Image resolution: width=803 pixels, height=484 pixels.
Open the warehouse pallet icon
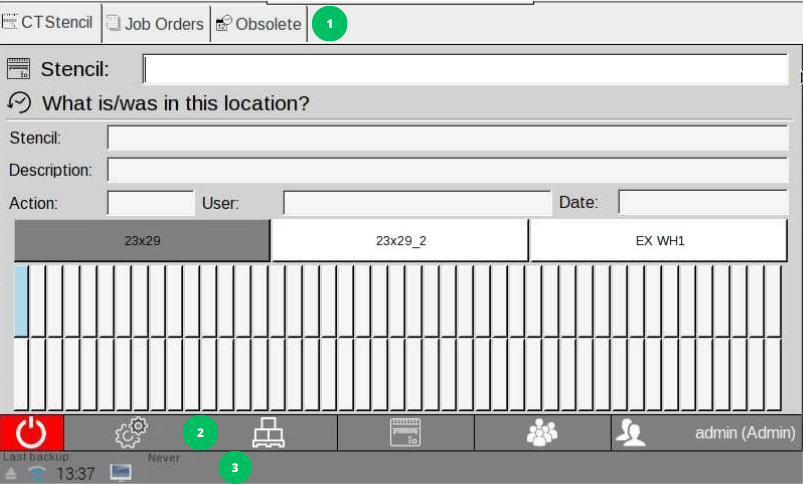(268, 432)
